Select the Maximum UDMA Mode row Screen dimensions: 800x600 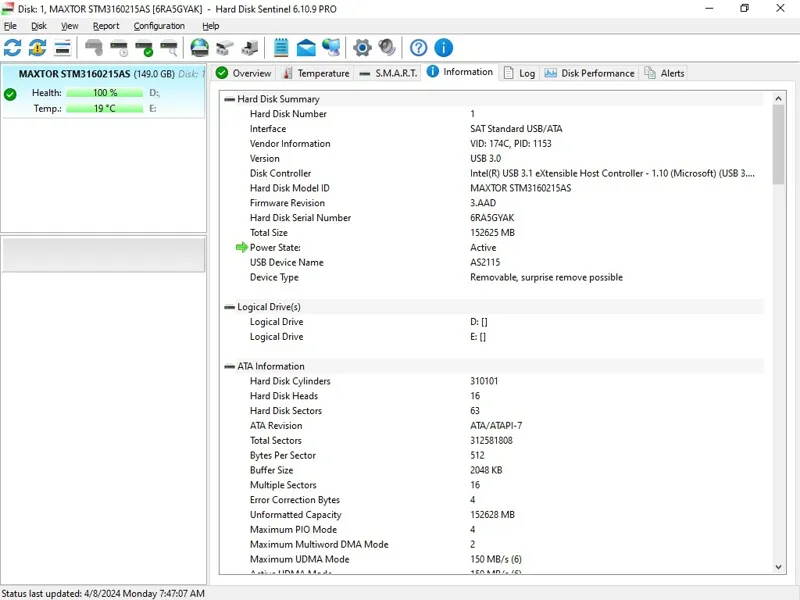492,559
